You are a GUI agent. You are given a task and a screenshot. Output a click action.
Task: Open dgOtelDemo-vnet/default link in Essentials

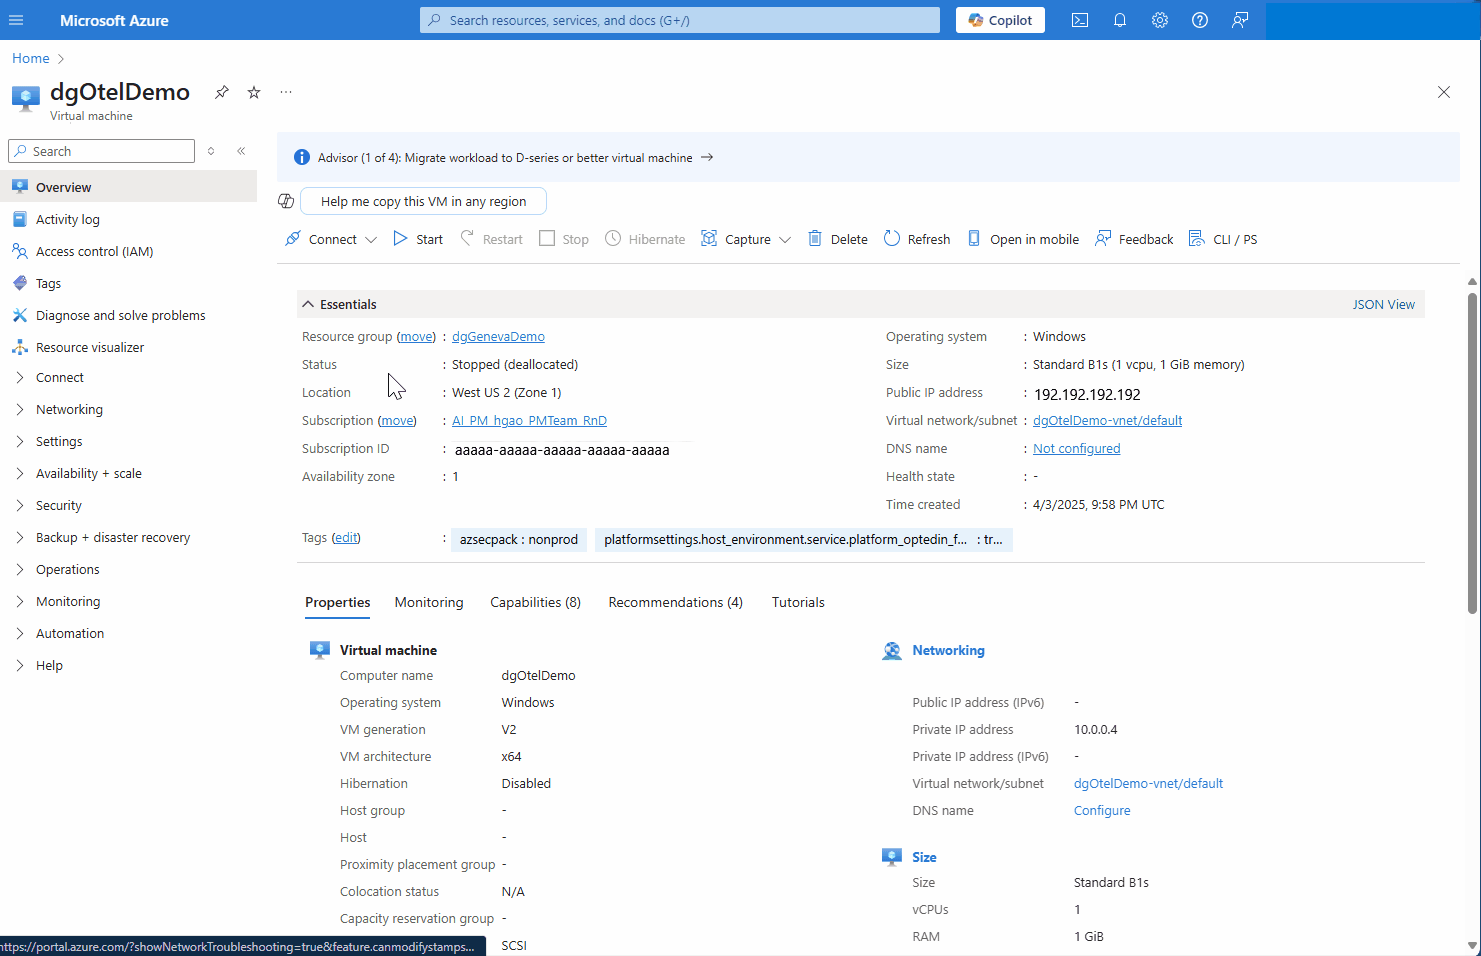(1107, 421)
